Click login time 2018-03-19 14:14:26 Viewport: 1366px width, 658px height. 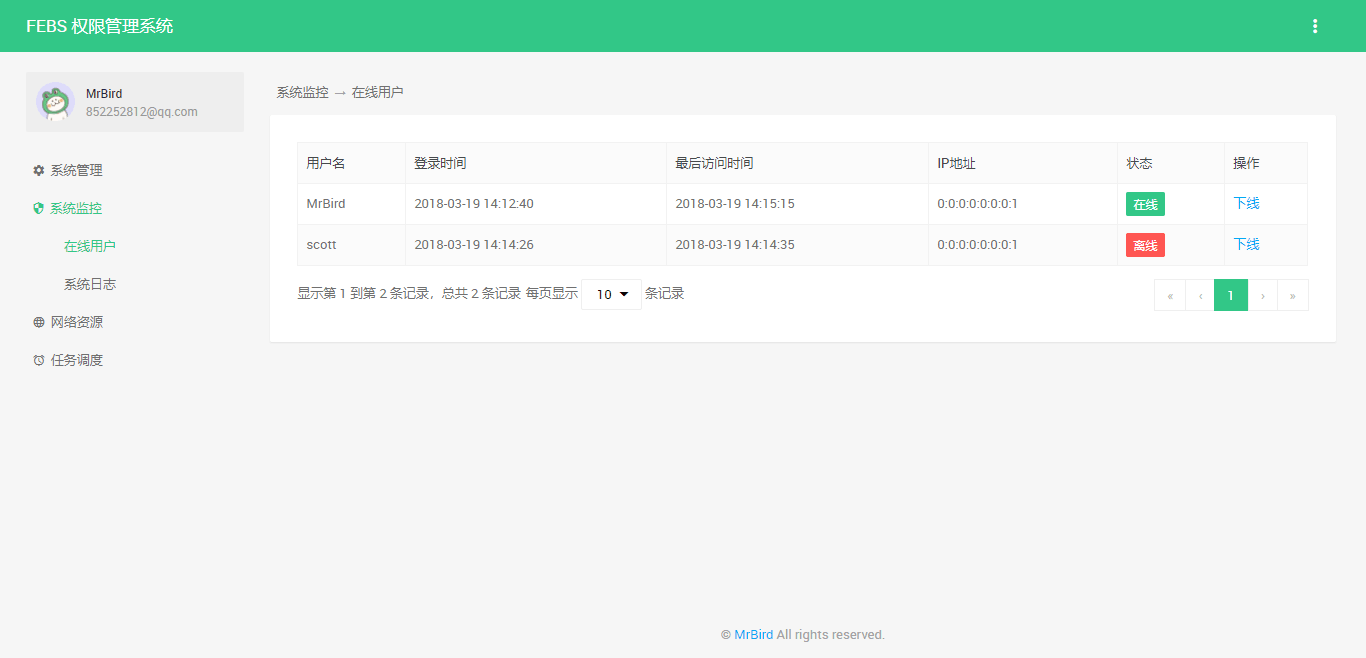coord(474,245)
